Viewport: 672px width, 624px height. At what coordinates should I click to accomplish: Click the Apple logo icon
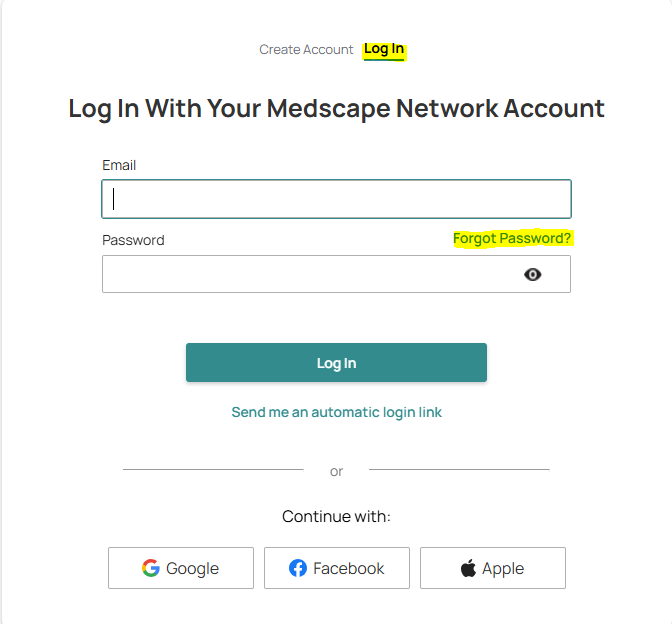(x=468, y=568)
